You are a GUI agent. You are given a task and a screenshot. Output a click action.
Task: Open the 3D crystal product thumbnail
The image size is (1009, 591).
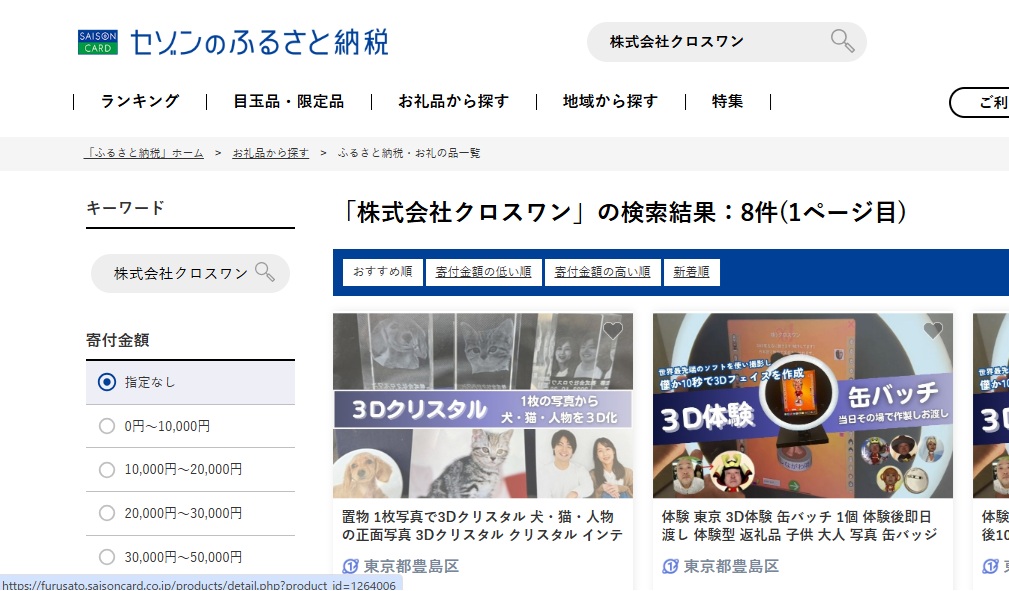tap(482, 405)
